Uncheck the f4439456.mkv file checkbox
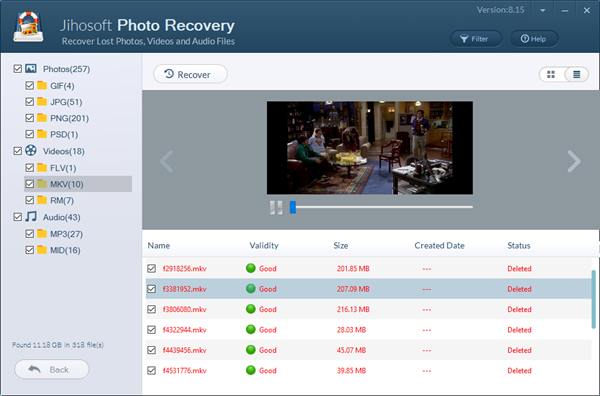The image size is (600, 396). point(152,350)
